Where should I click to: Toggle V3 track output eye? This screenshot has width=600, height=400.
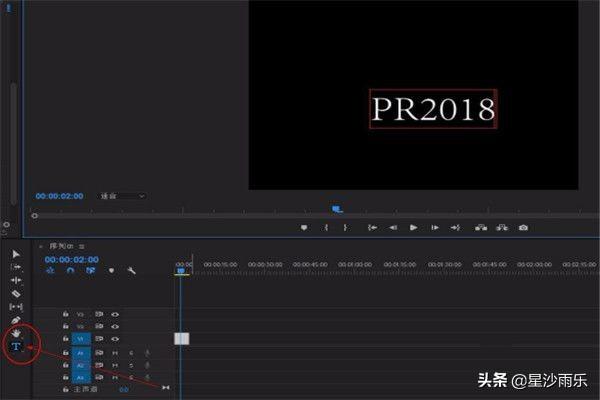115,315
